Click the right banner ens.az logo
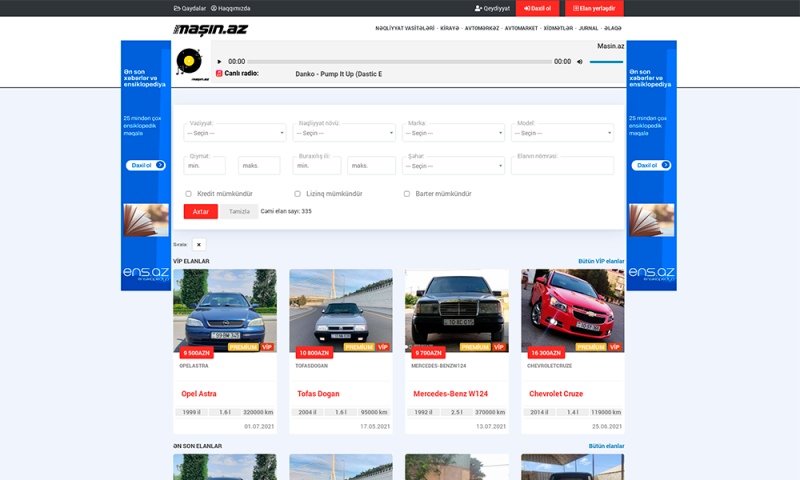The width and height of the screenshot is (800, 480). coord(651,274)
